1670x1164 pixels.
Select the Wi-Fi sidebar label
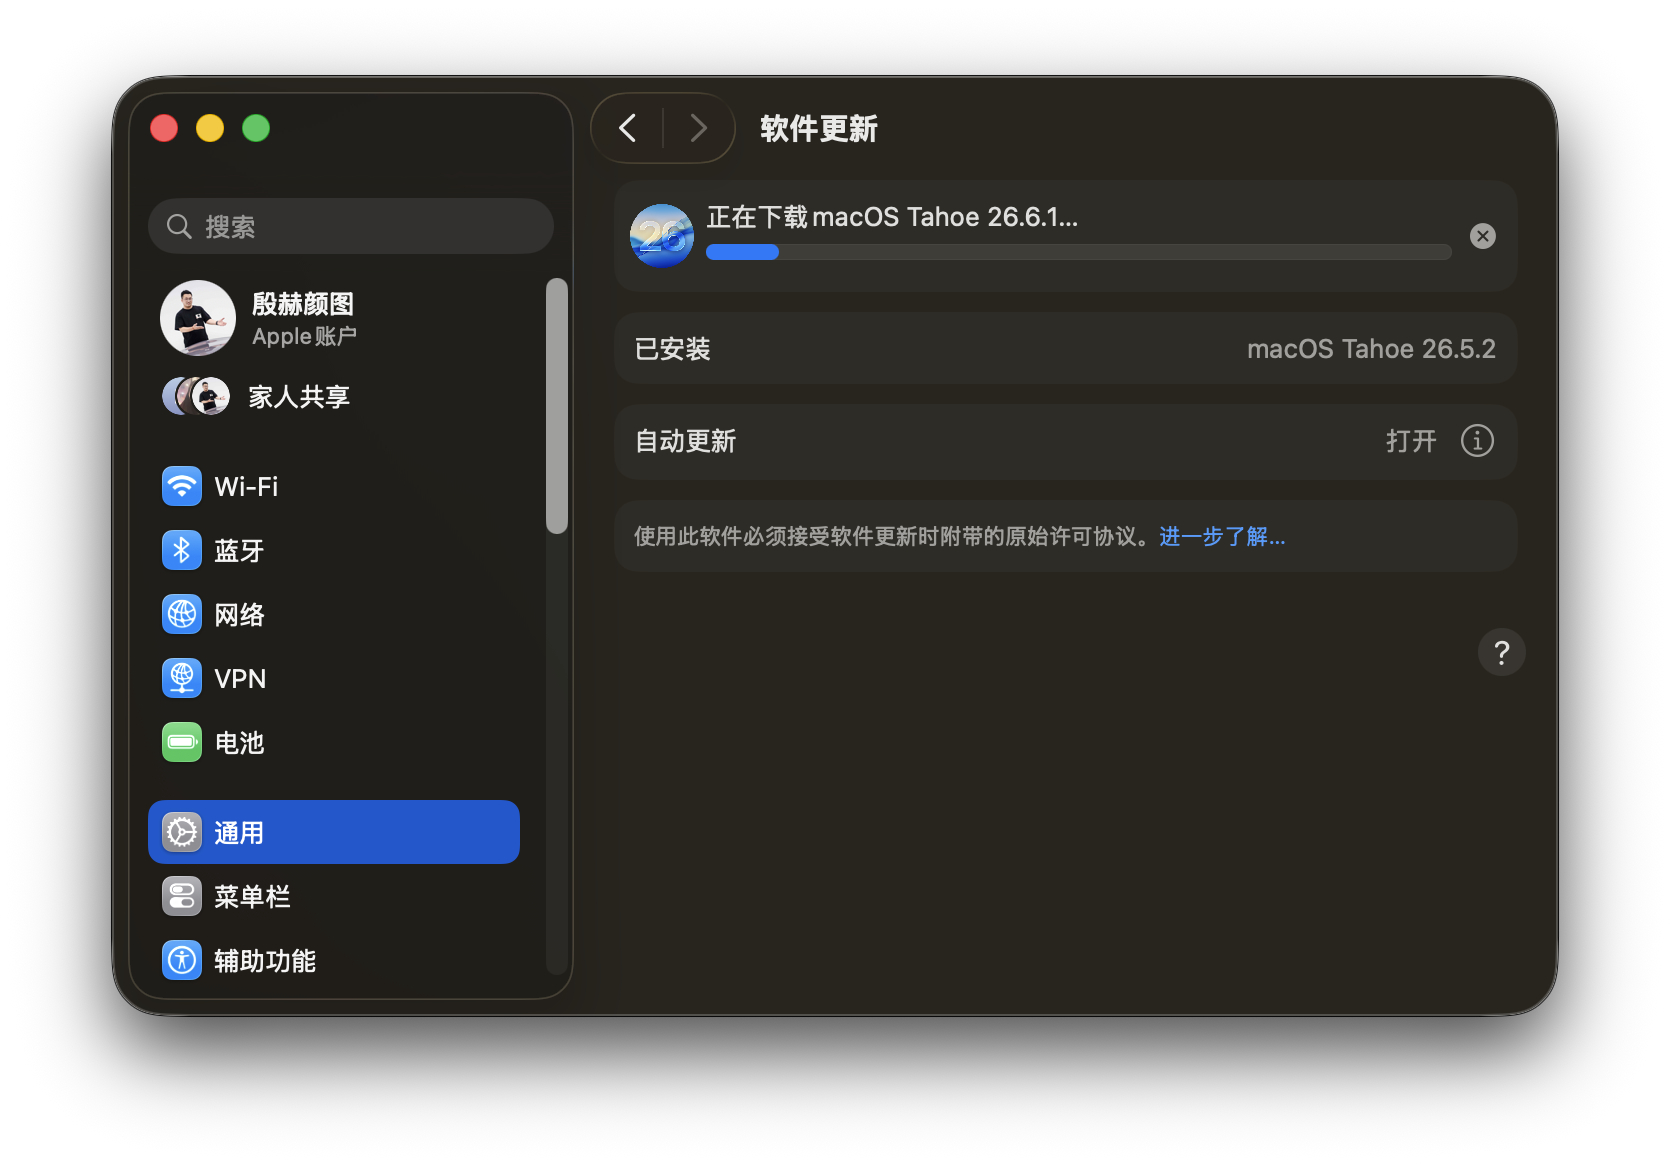tap(247, 487)
